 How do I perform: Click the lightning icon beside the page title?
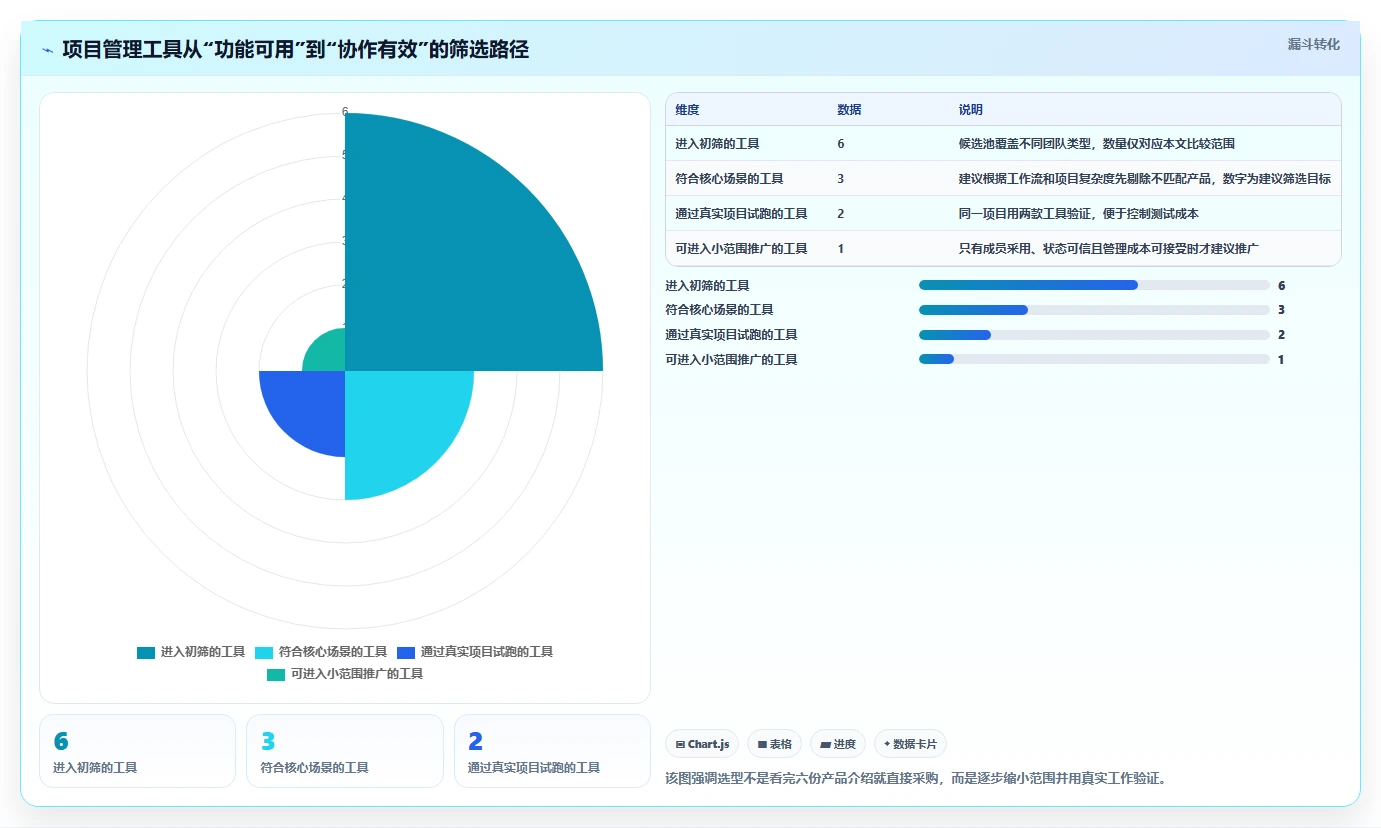point(48,50)
